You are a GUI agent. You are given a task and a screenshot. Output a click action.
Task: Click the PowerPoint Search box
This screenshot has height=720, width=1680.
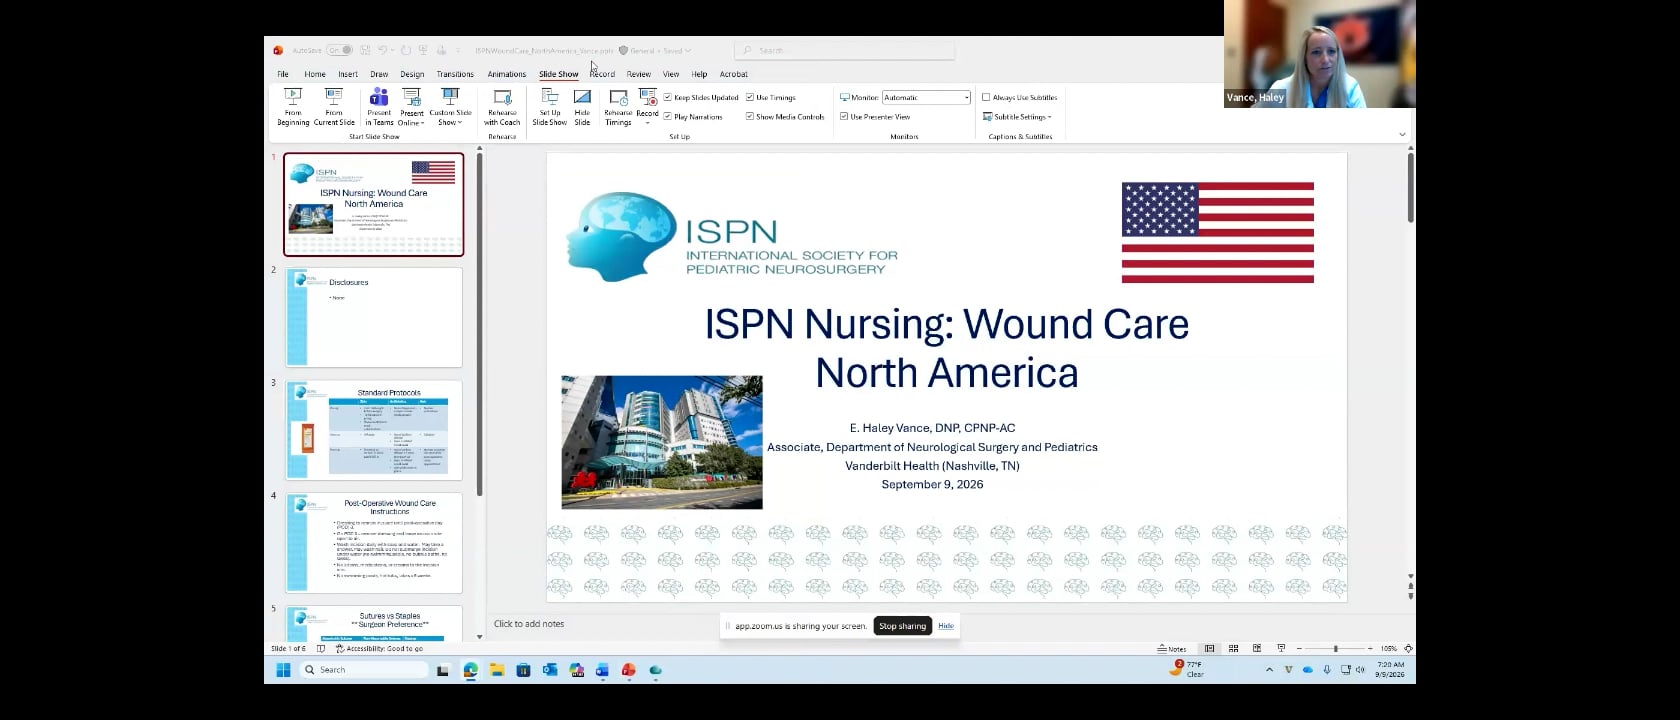coord(845,50)
